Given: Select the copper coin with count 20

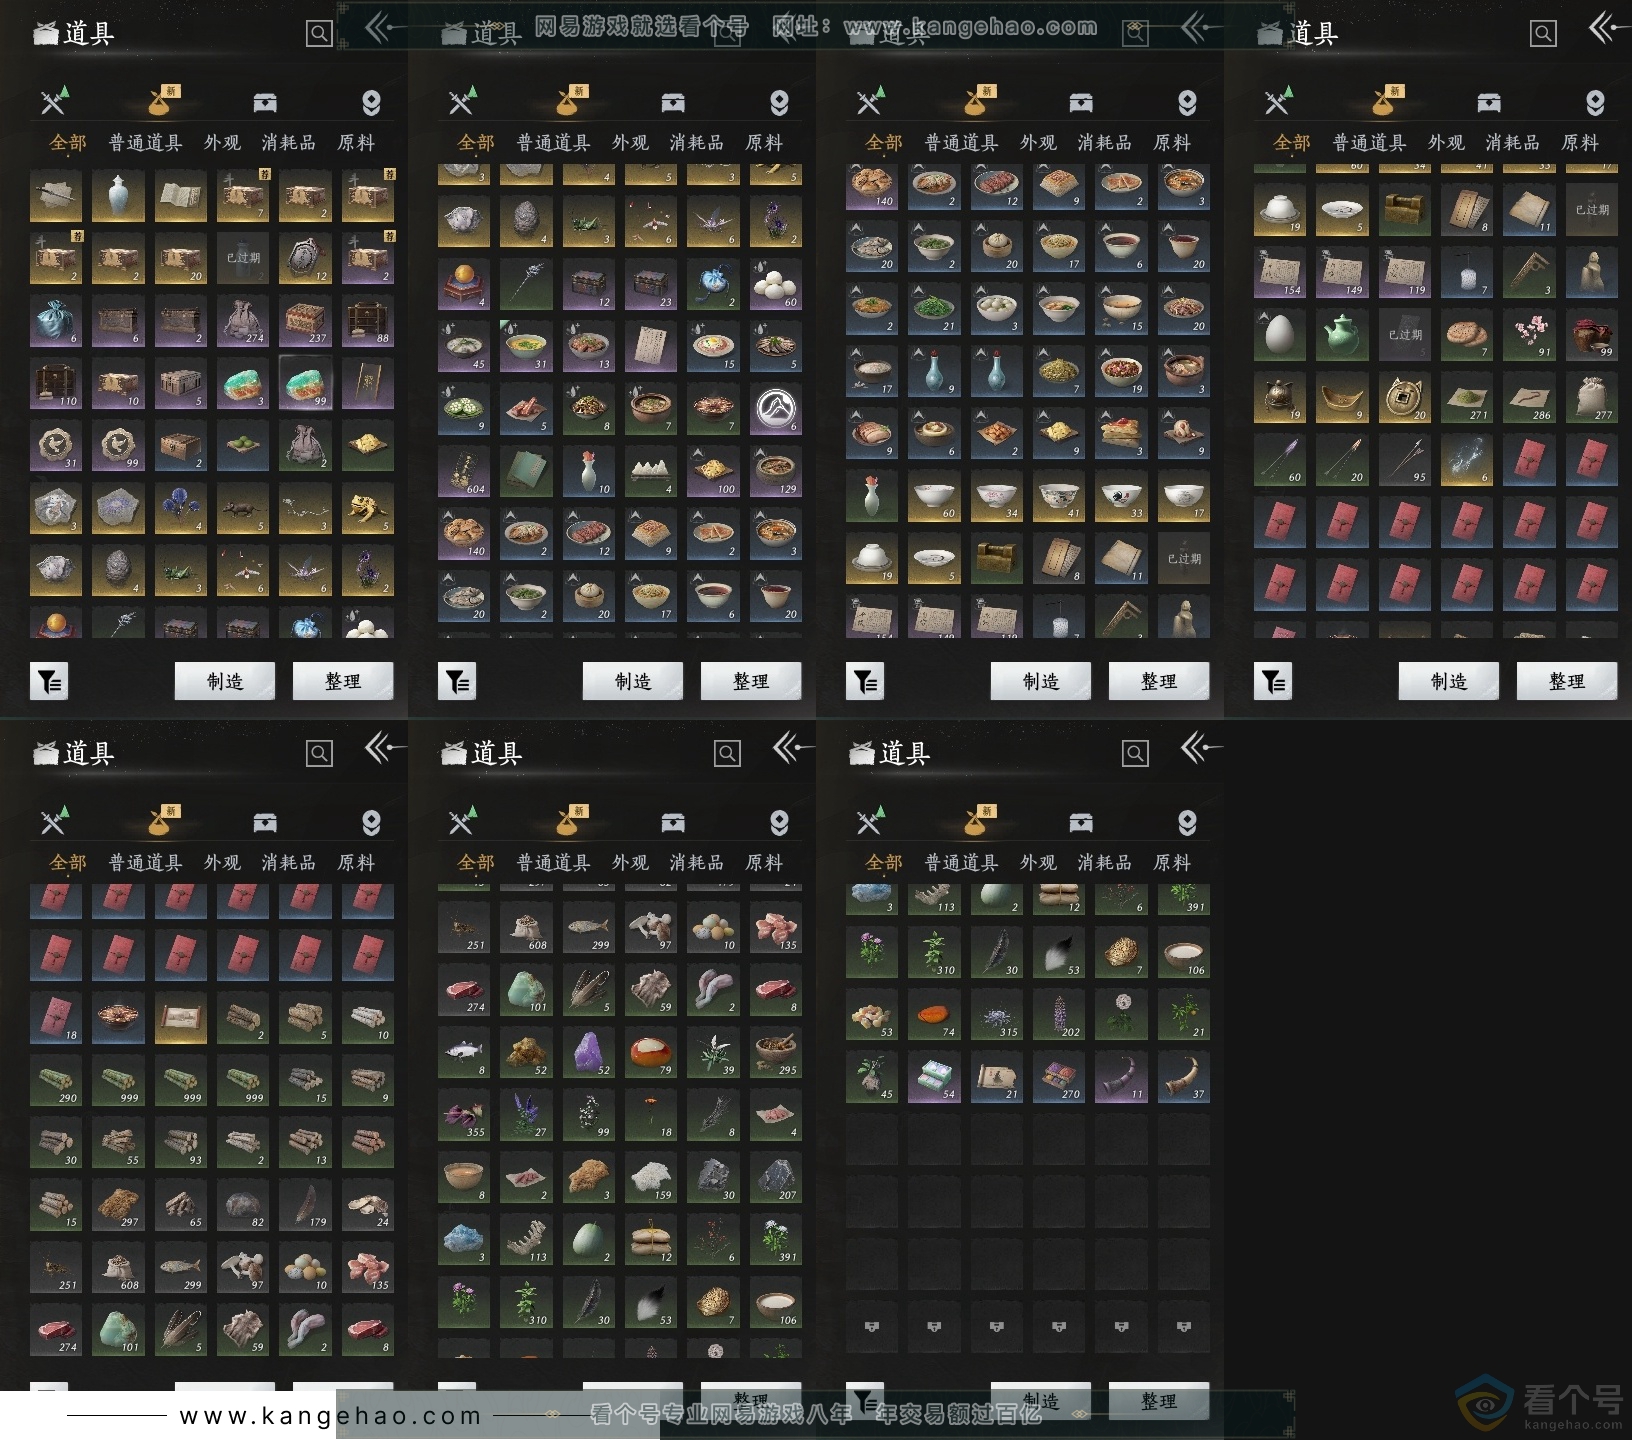Looking at the screenshot, I should 1404,397.
